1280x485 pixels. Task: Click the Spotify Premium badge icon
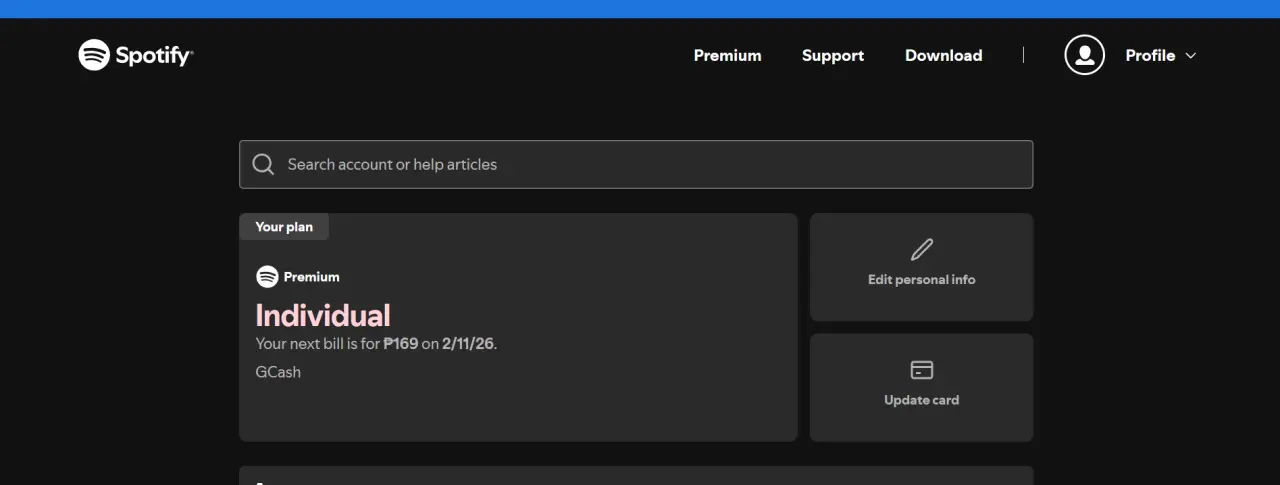pyautogui.click(x=267, y=277)
